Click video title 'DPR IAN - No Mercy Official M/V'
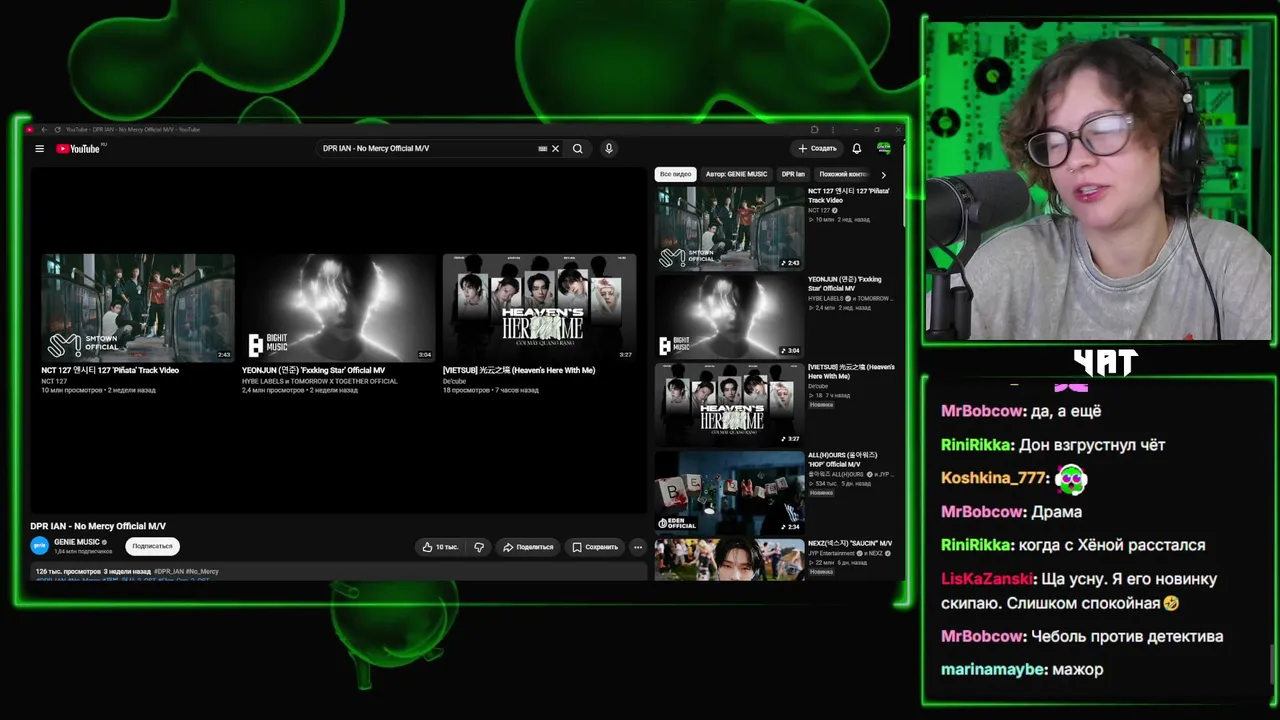This screenshot has width=1280, height=720. (x=98, y=526)
